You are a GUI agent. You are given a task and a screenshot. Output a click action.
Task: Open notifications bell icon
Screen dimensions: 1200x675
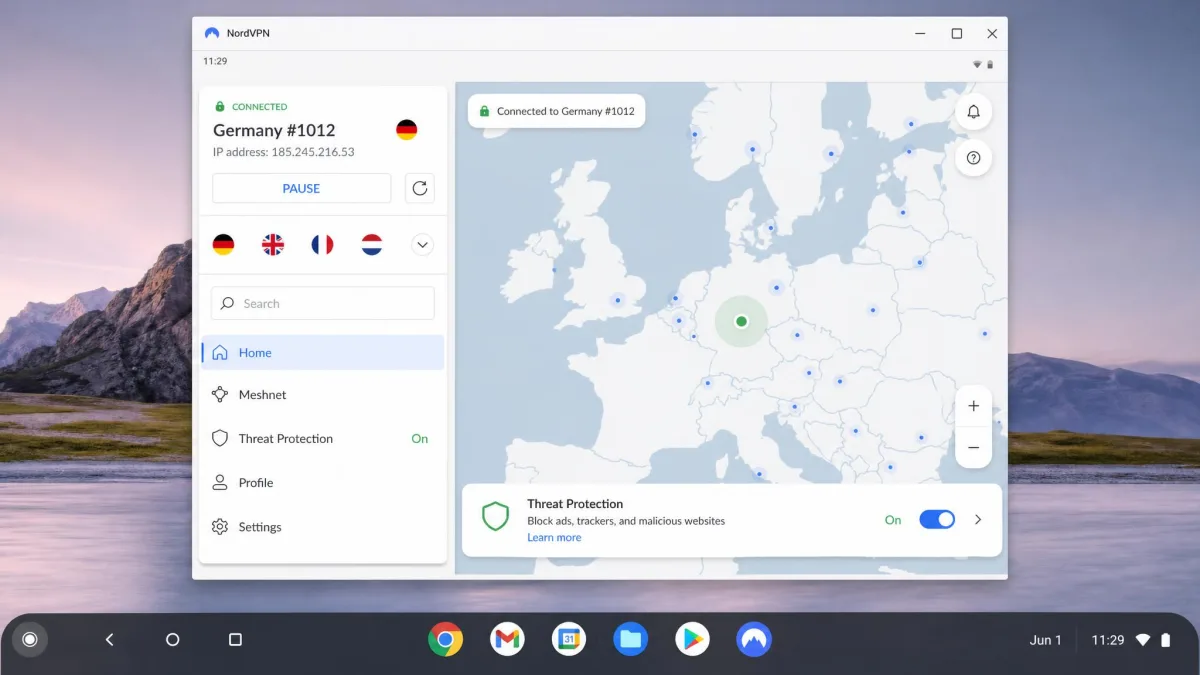974,112
